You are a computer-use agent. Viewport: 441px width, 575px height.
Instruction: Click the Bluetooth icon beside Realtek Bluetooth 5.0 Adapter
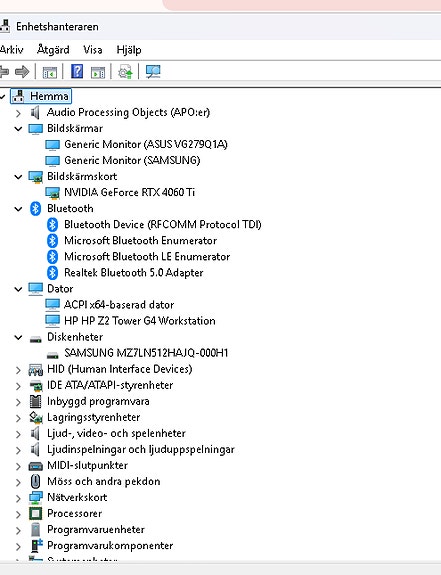[x=52, y=272]
